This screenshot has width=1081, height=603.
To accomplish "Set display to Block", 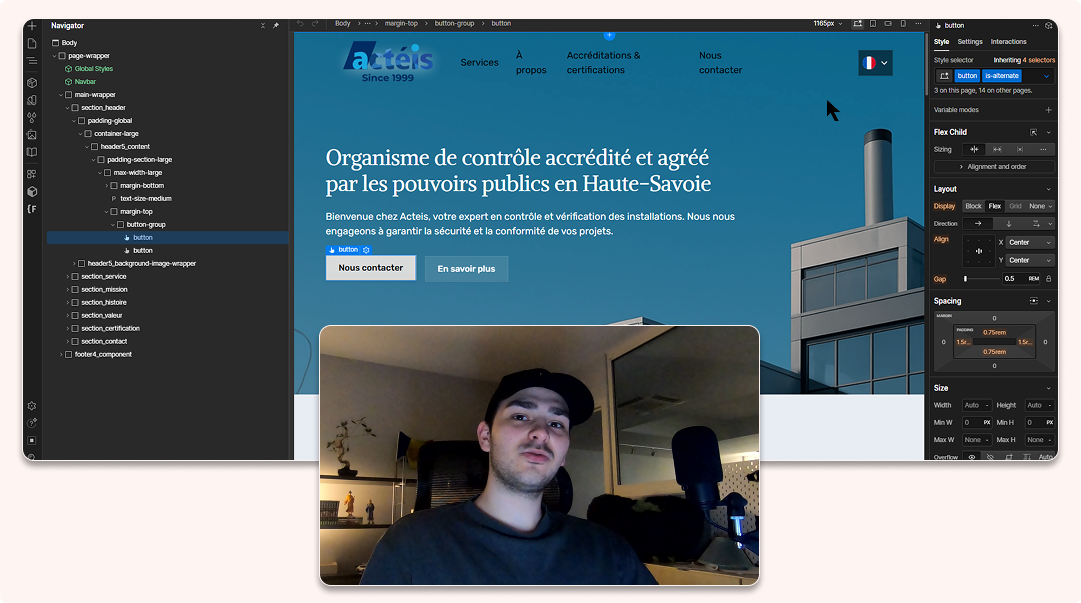I will point(973,206).
